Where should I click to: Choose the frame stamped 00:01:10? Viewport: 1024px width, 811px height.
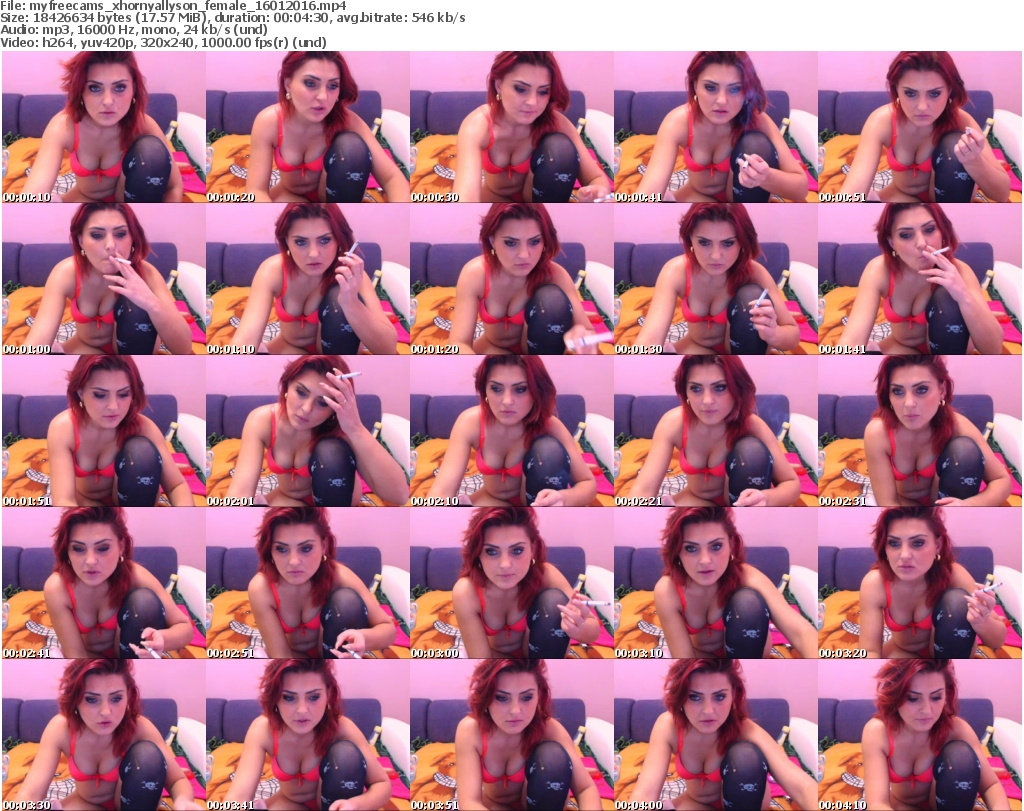(x=308, y=279)
